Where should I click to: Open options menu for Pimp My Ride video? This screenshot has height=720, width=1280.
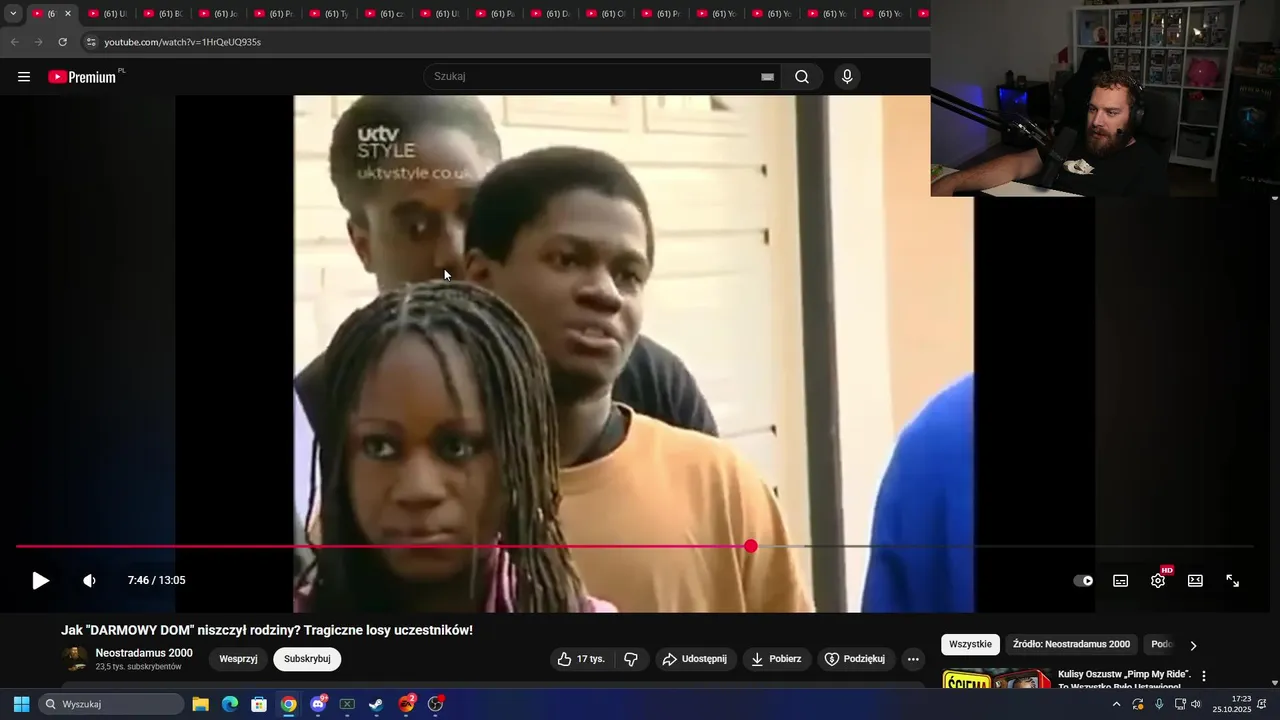pos(1204,676)
